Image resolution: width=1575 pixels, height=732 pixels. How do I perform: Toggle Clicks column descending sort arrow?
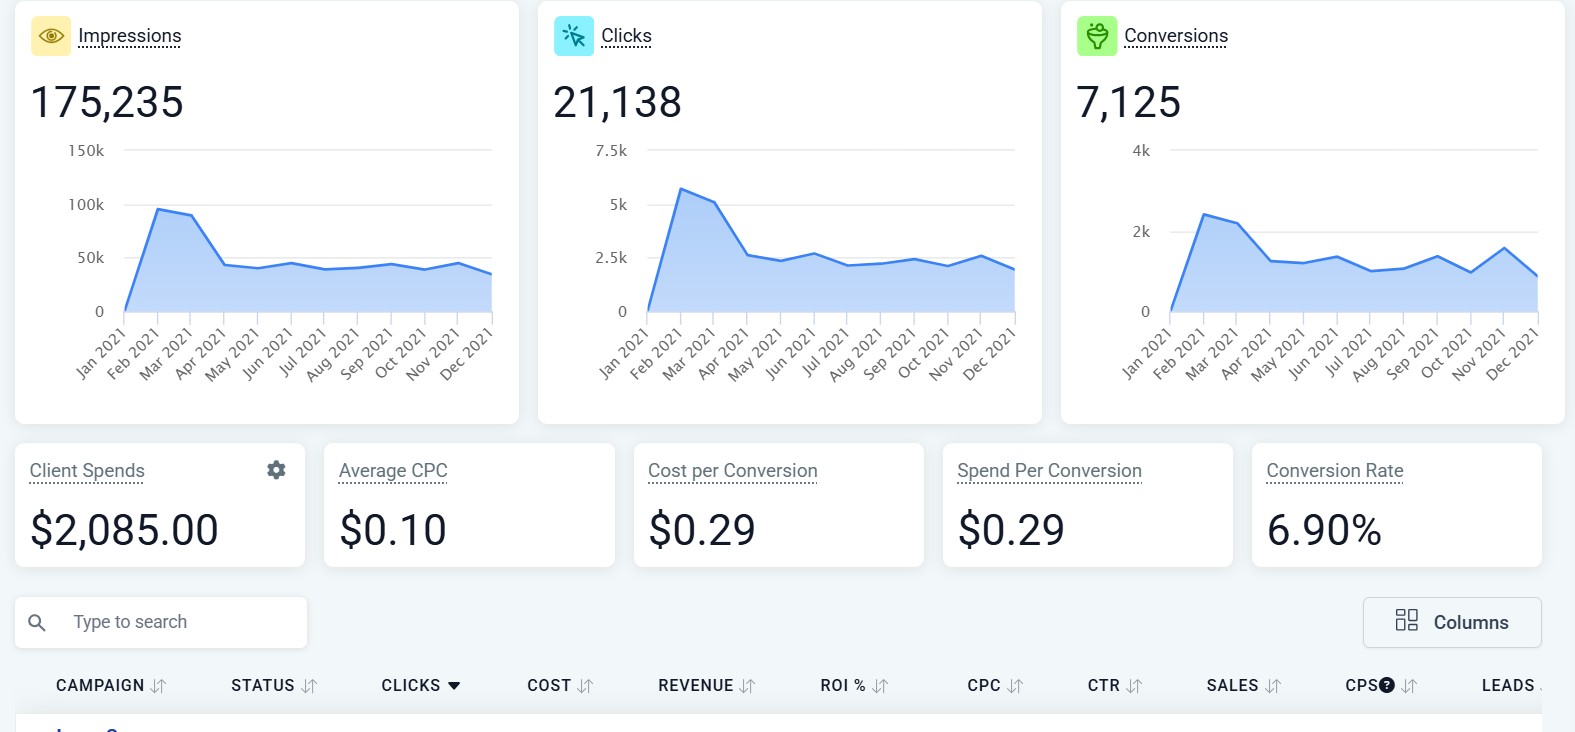pyautogui.click(x=454, y=686)
